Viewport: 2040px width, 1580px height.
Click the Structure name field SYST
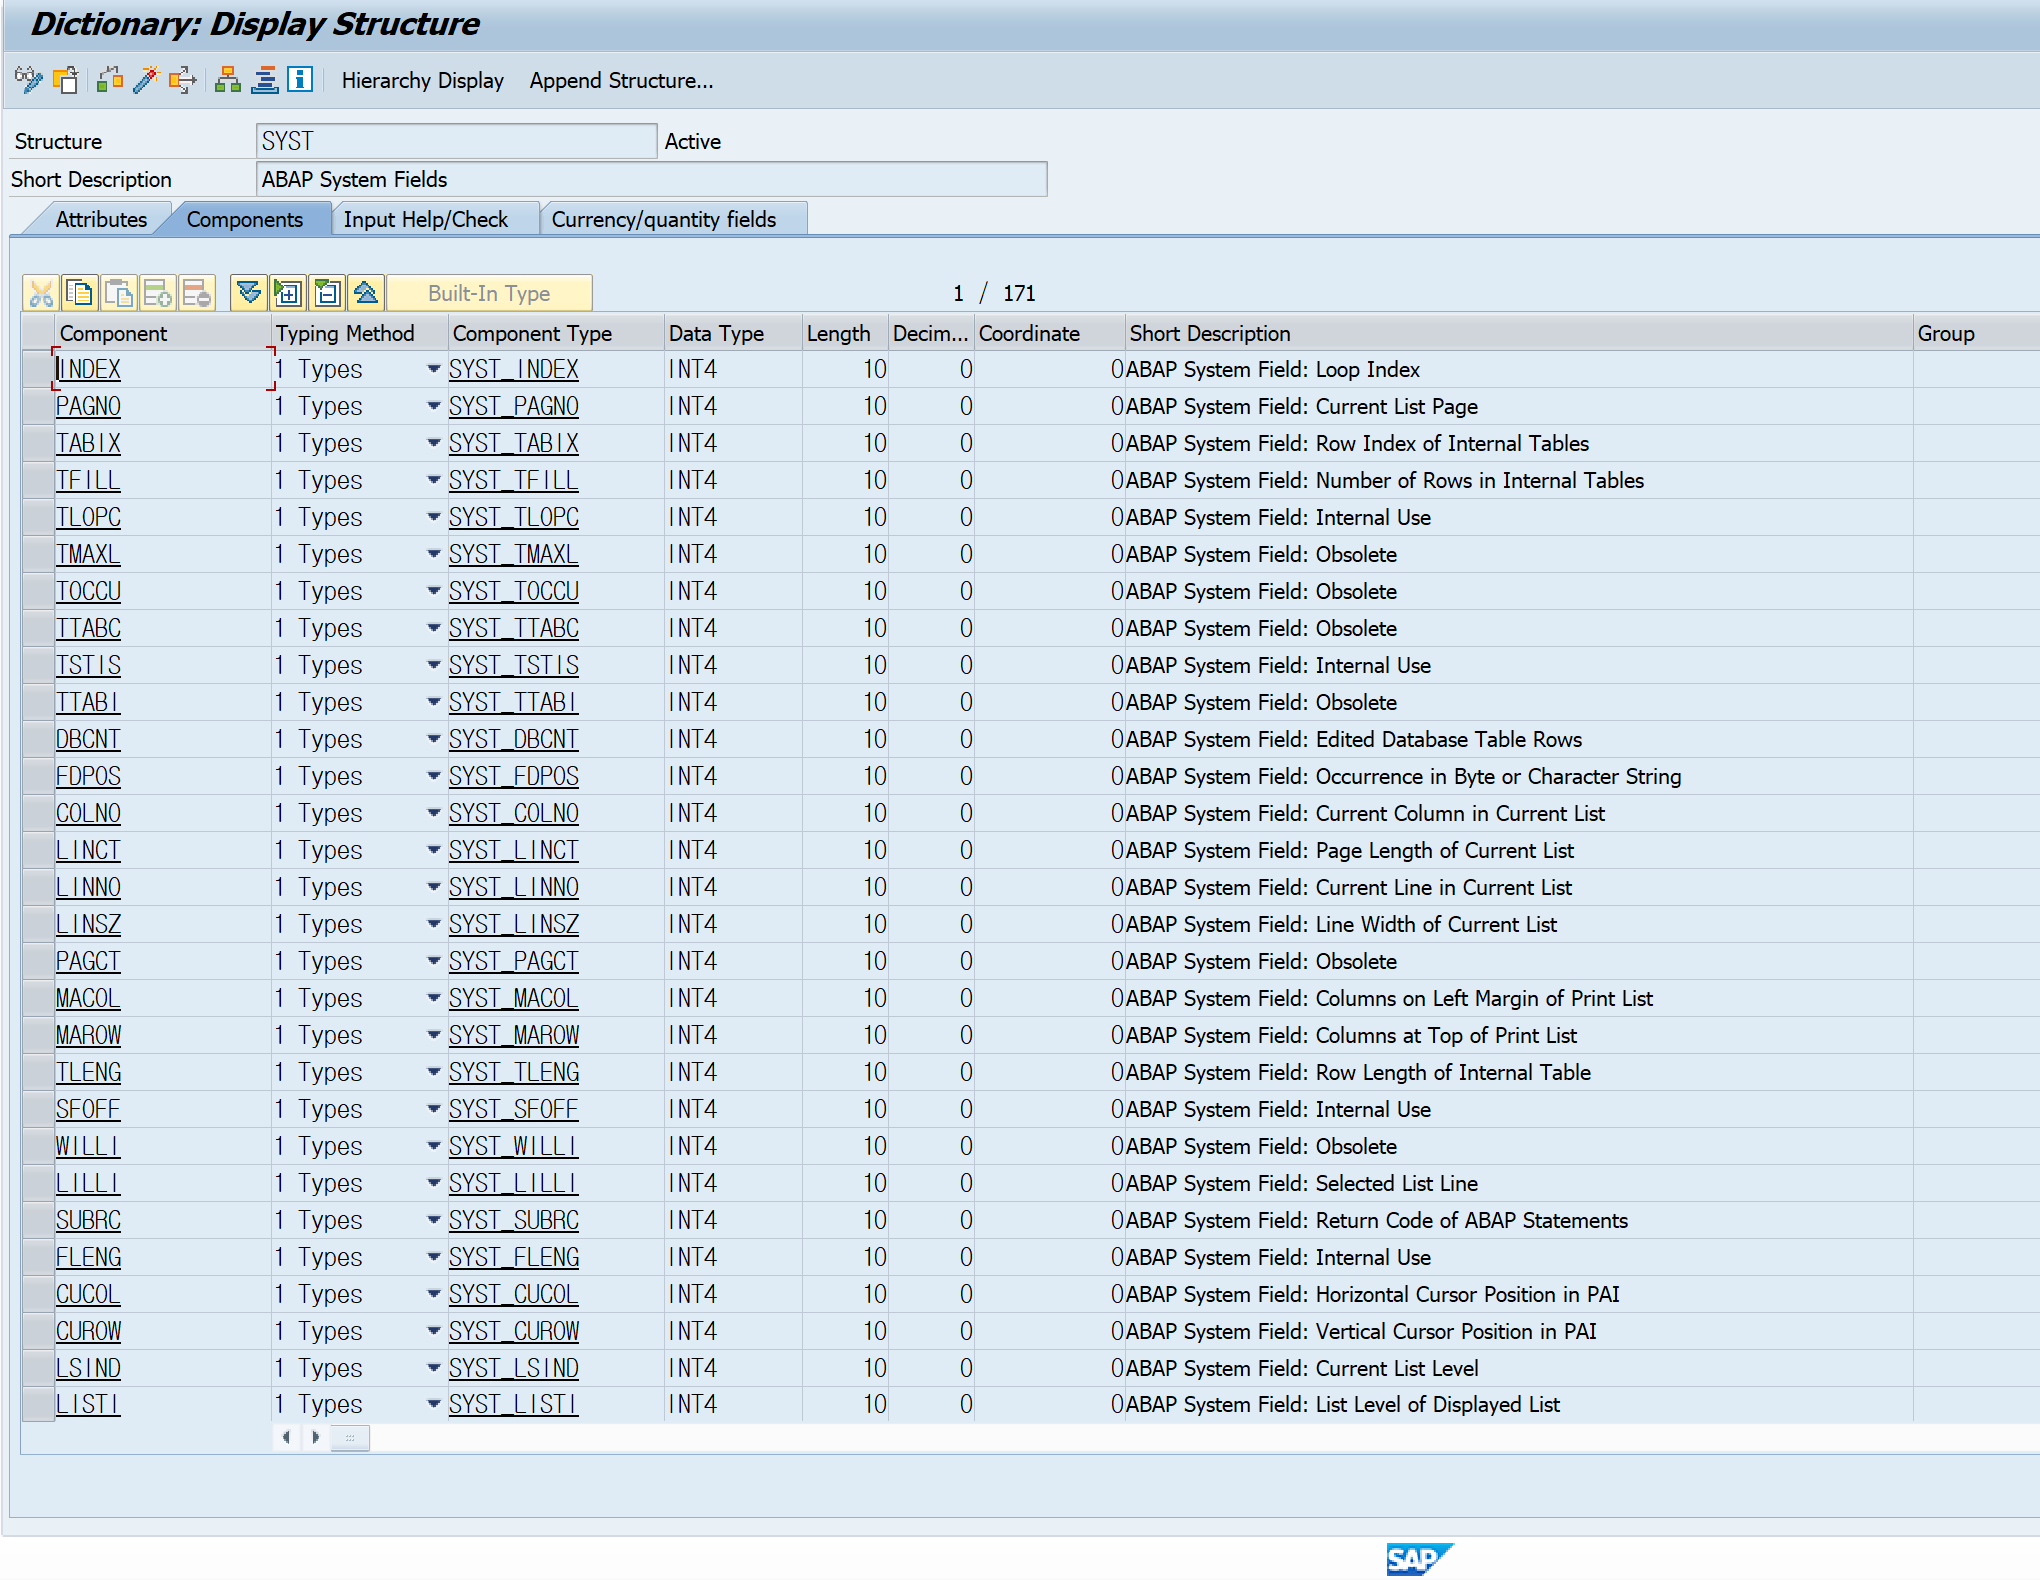[456, 141]
